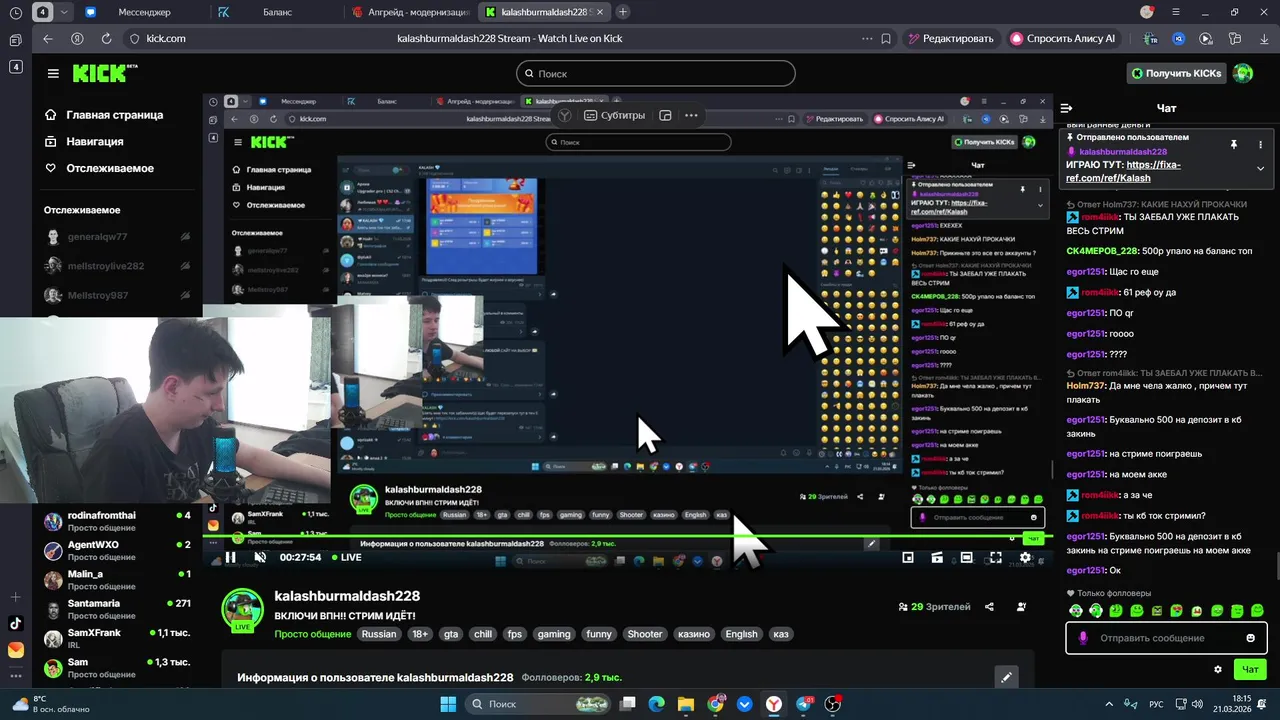Edit channel information pencil button

(x=1007, y=677)
